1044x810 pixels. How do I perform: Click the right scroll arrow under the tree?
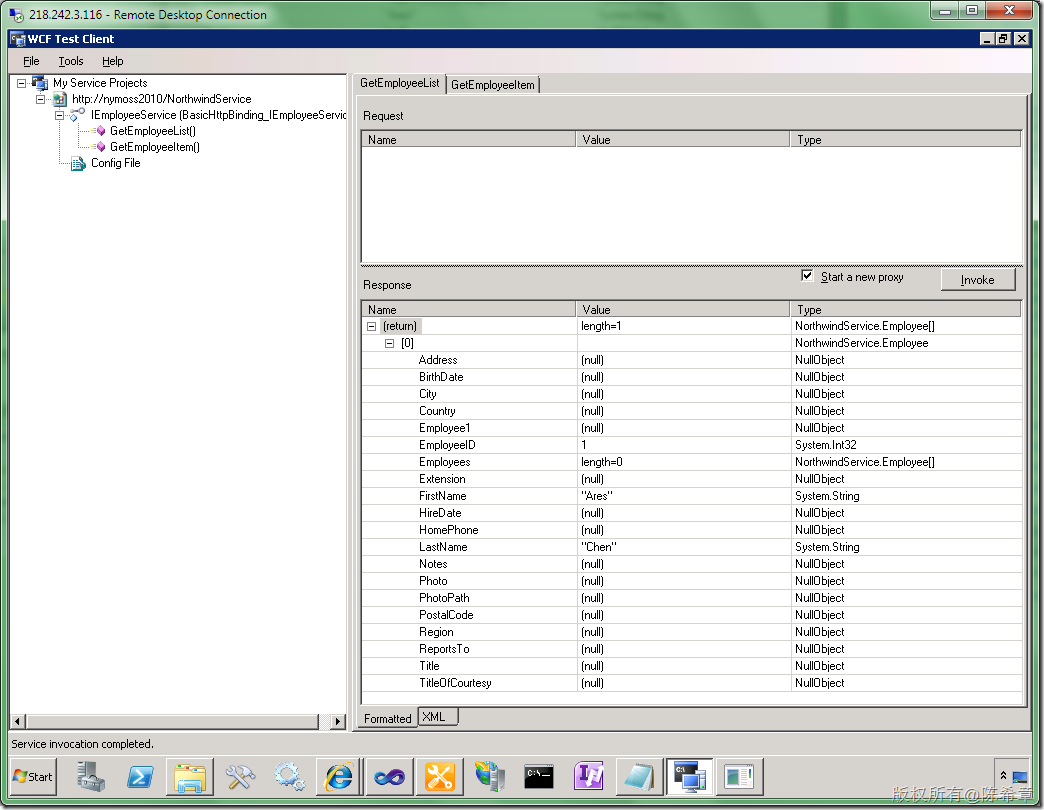pos(338,721)
